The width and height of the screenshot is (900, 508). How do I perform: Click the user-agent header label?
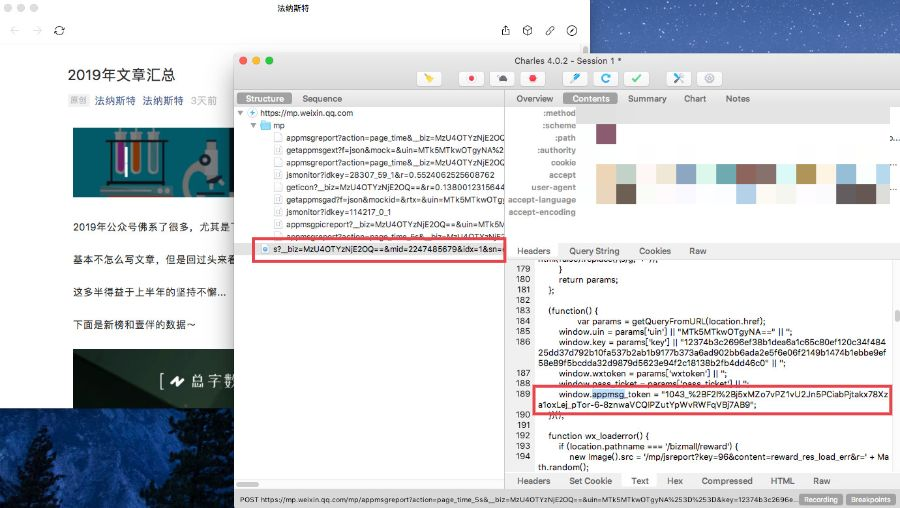[553, 187]
